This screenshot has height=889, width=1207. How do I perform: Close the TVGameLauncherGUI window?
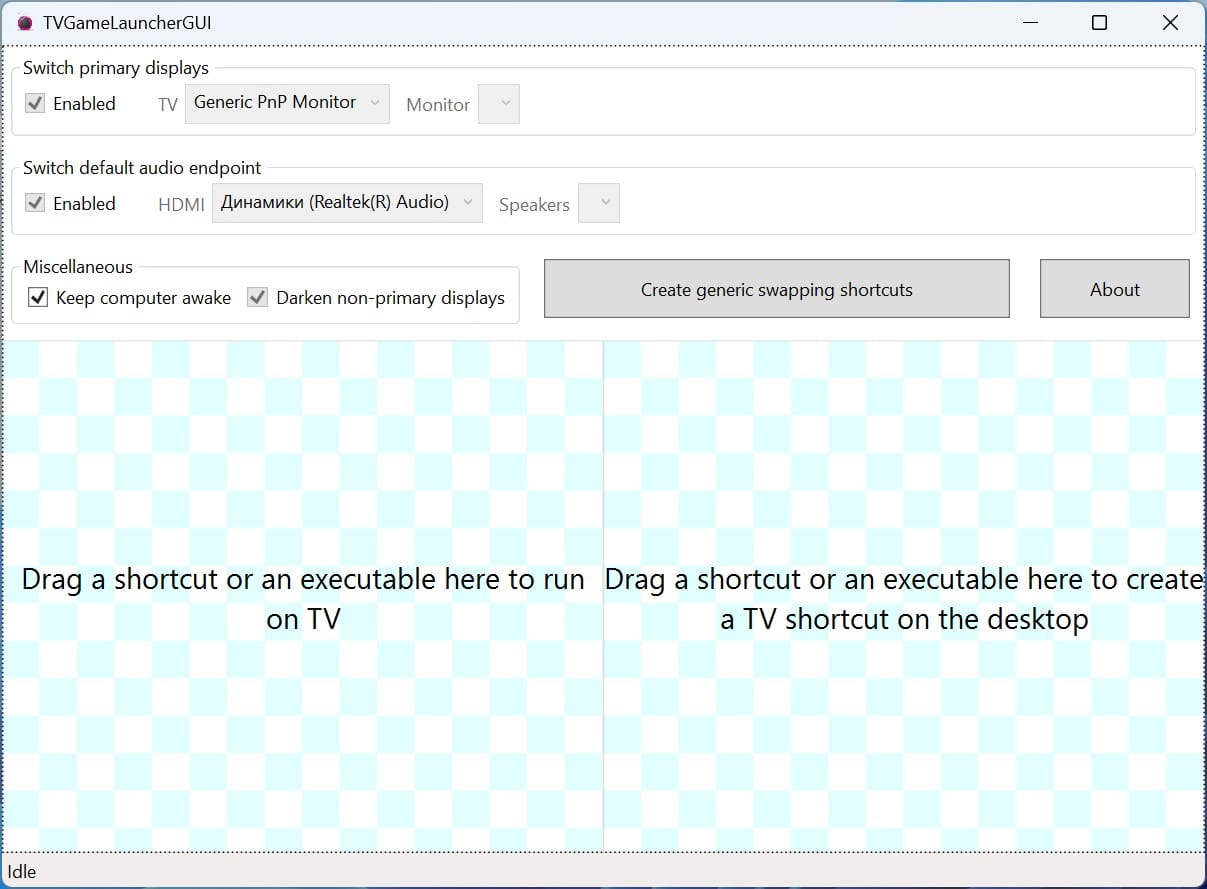[x=1170, y=23]
